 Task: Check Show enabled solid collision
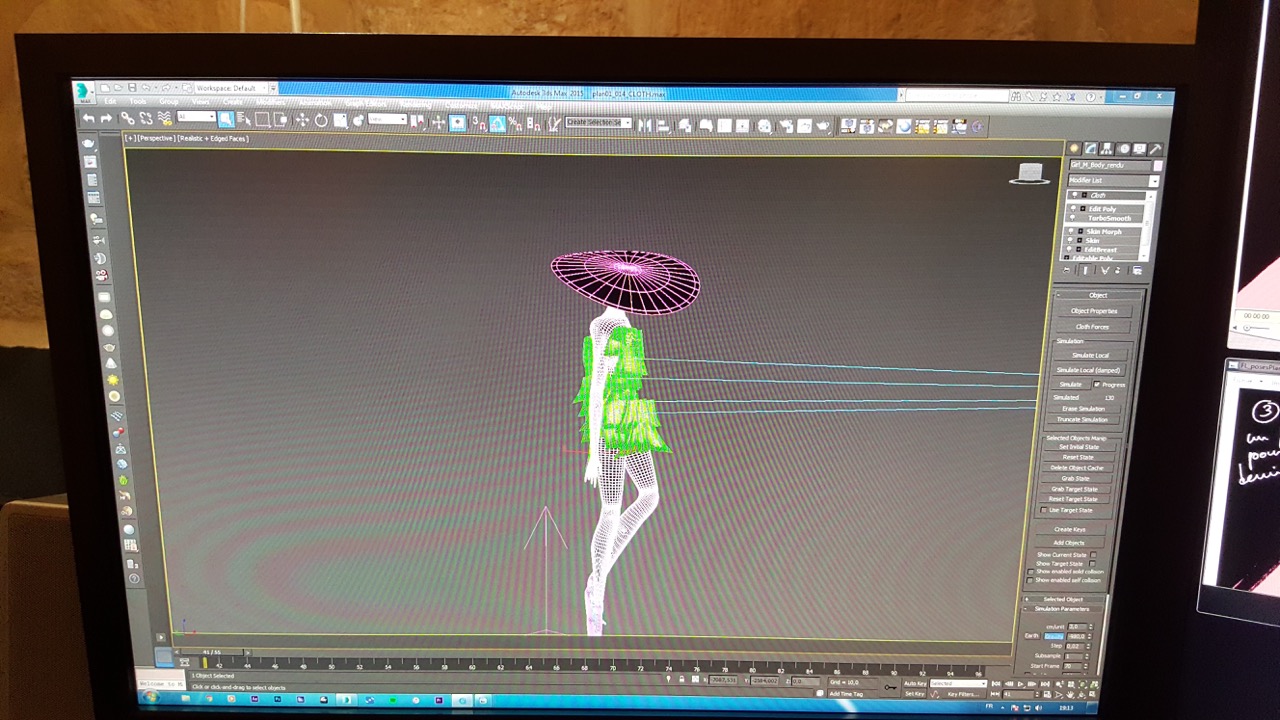pyautogui.click(x=1031, y=572)
